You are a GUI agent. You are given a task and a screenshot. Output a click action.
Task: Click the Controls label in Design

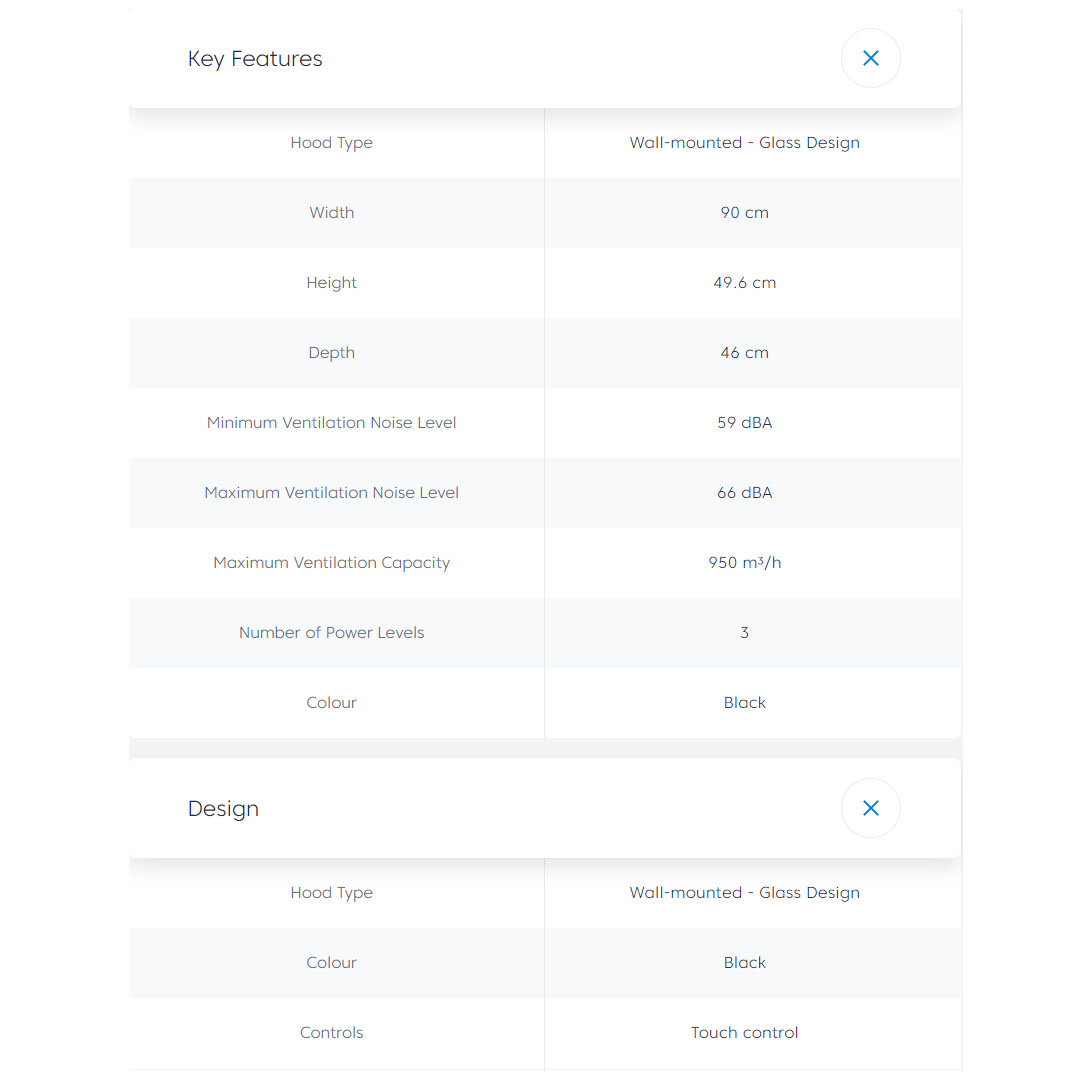331,1033
